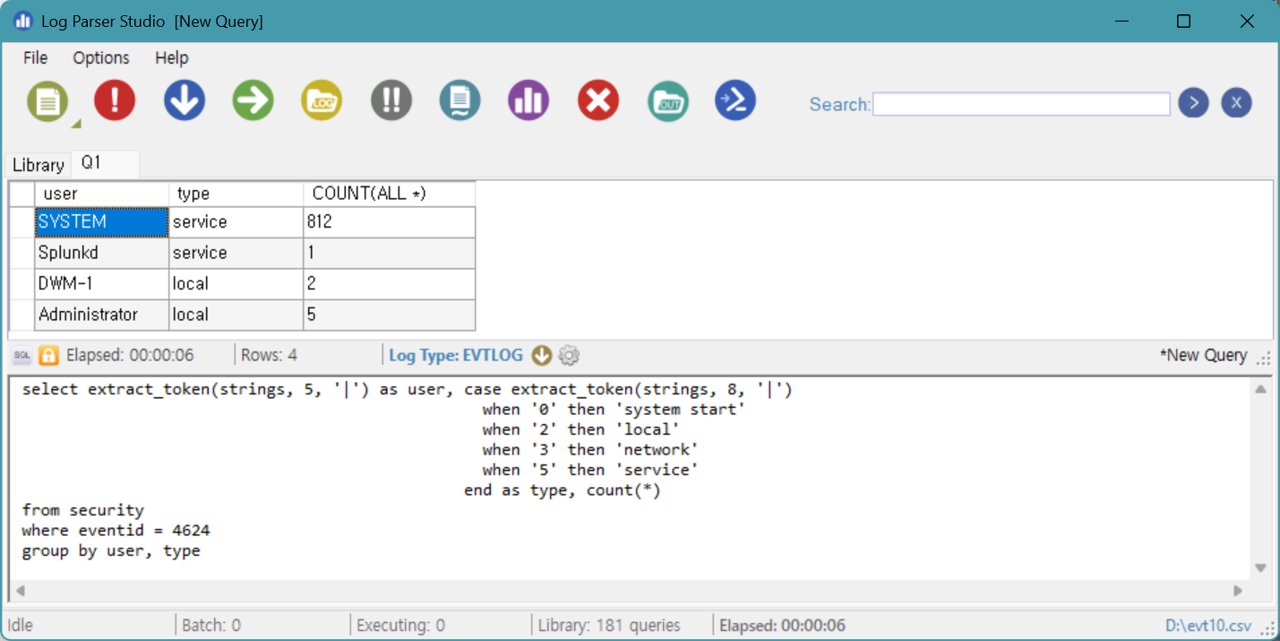
Task: Click the purple bar chart icon
Action: tap(529, 101)
